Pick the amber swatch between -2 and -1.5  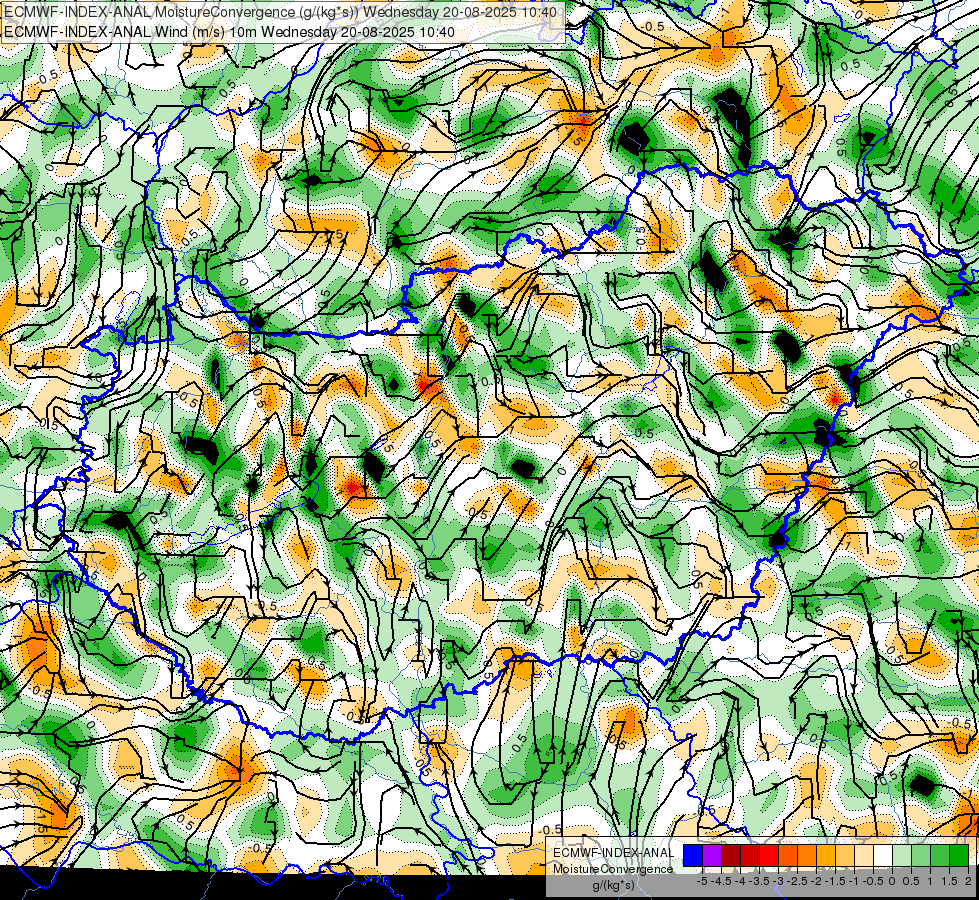[826, 856]
